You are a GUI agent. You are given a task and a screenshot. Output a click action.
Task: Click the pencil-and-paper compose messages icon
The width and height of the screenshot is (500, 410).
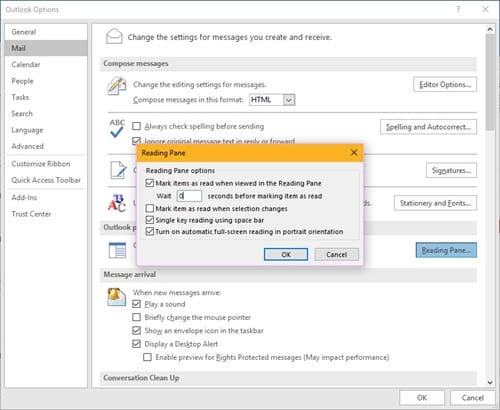click(117, 86)
